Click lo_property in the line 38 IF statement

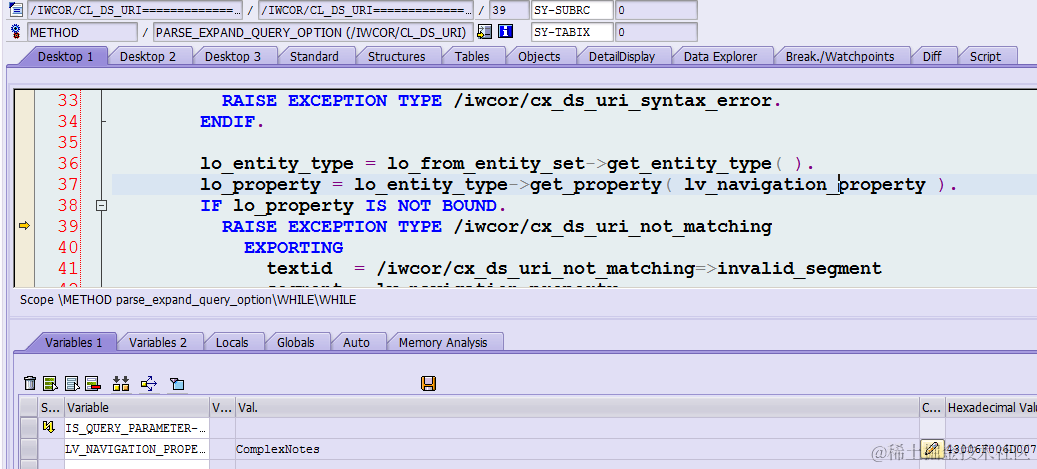pyautogui.click(x=294, y=206)
